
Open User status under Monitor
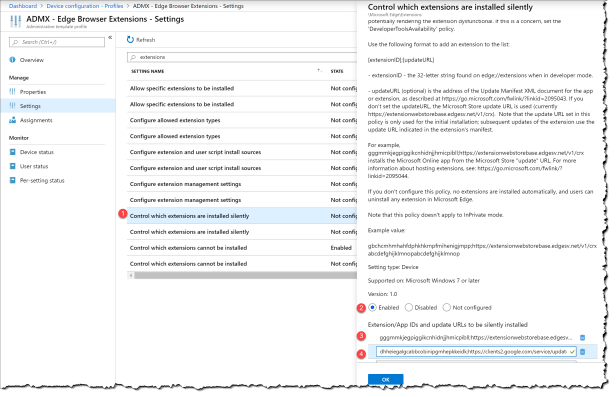pyautogui.click(x=34, y=166)
